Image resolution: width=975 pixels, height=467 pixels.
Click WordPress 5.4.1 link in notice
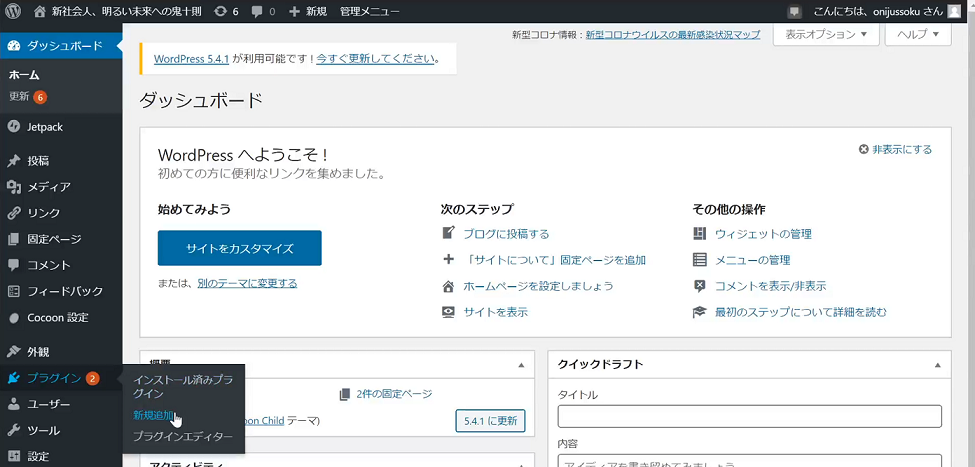coord(192,59)
